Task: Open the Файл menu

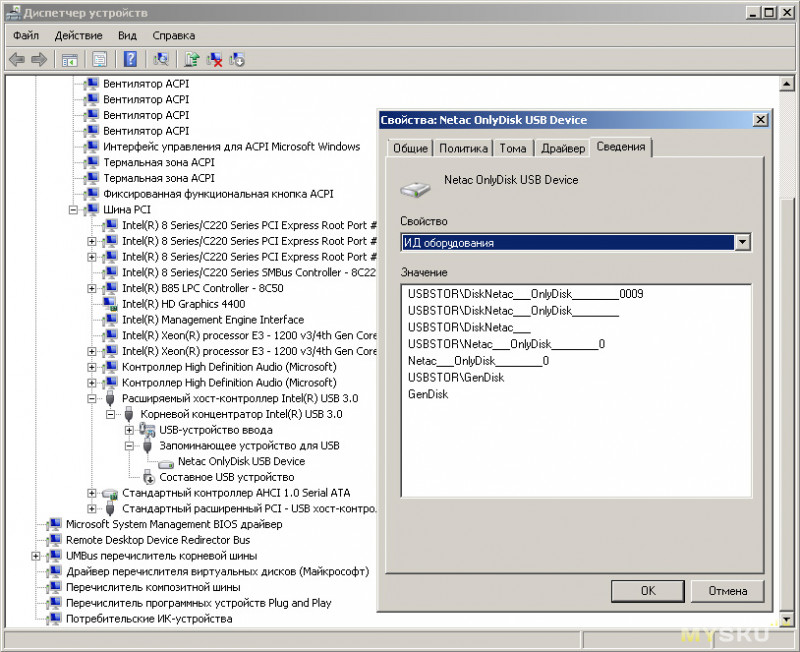Action: (26, 35)
